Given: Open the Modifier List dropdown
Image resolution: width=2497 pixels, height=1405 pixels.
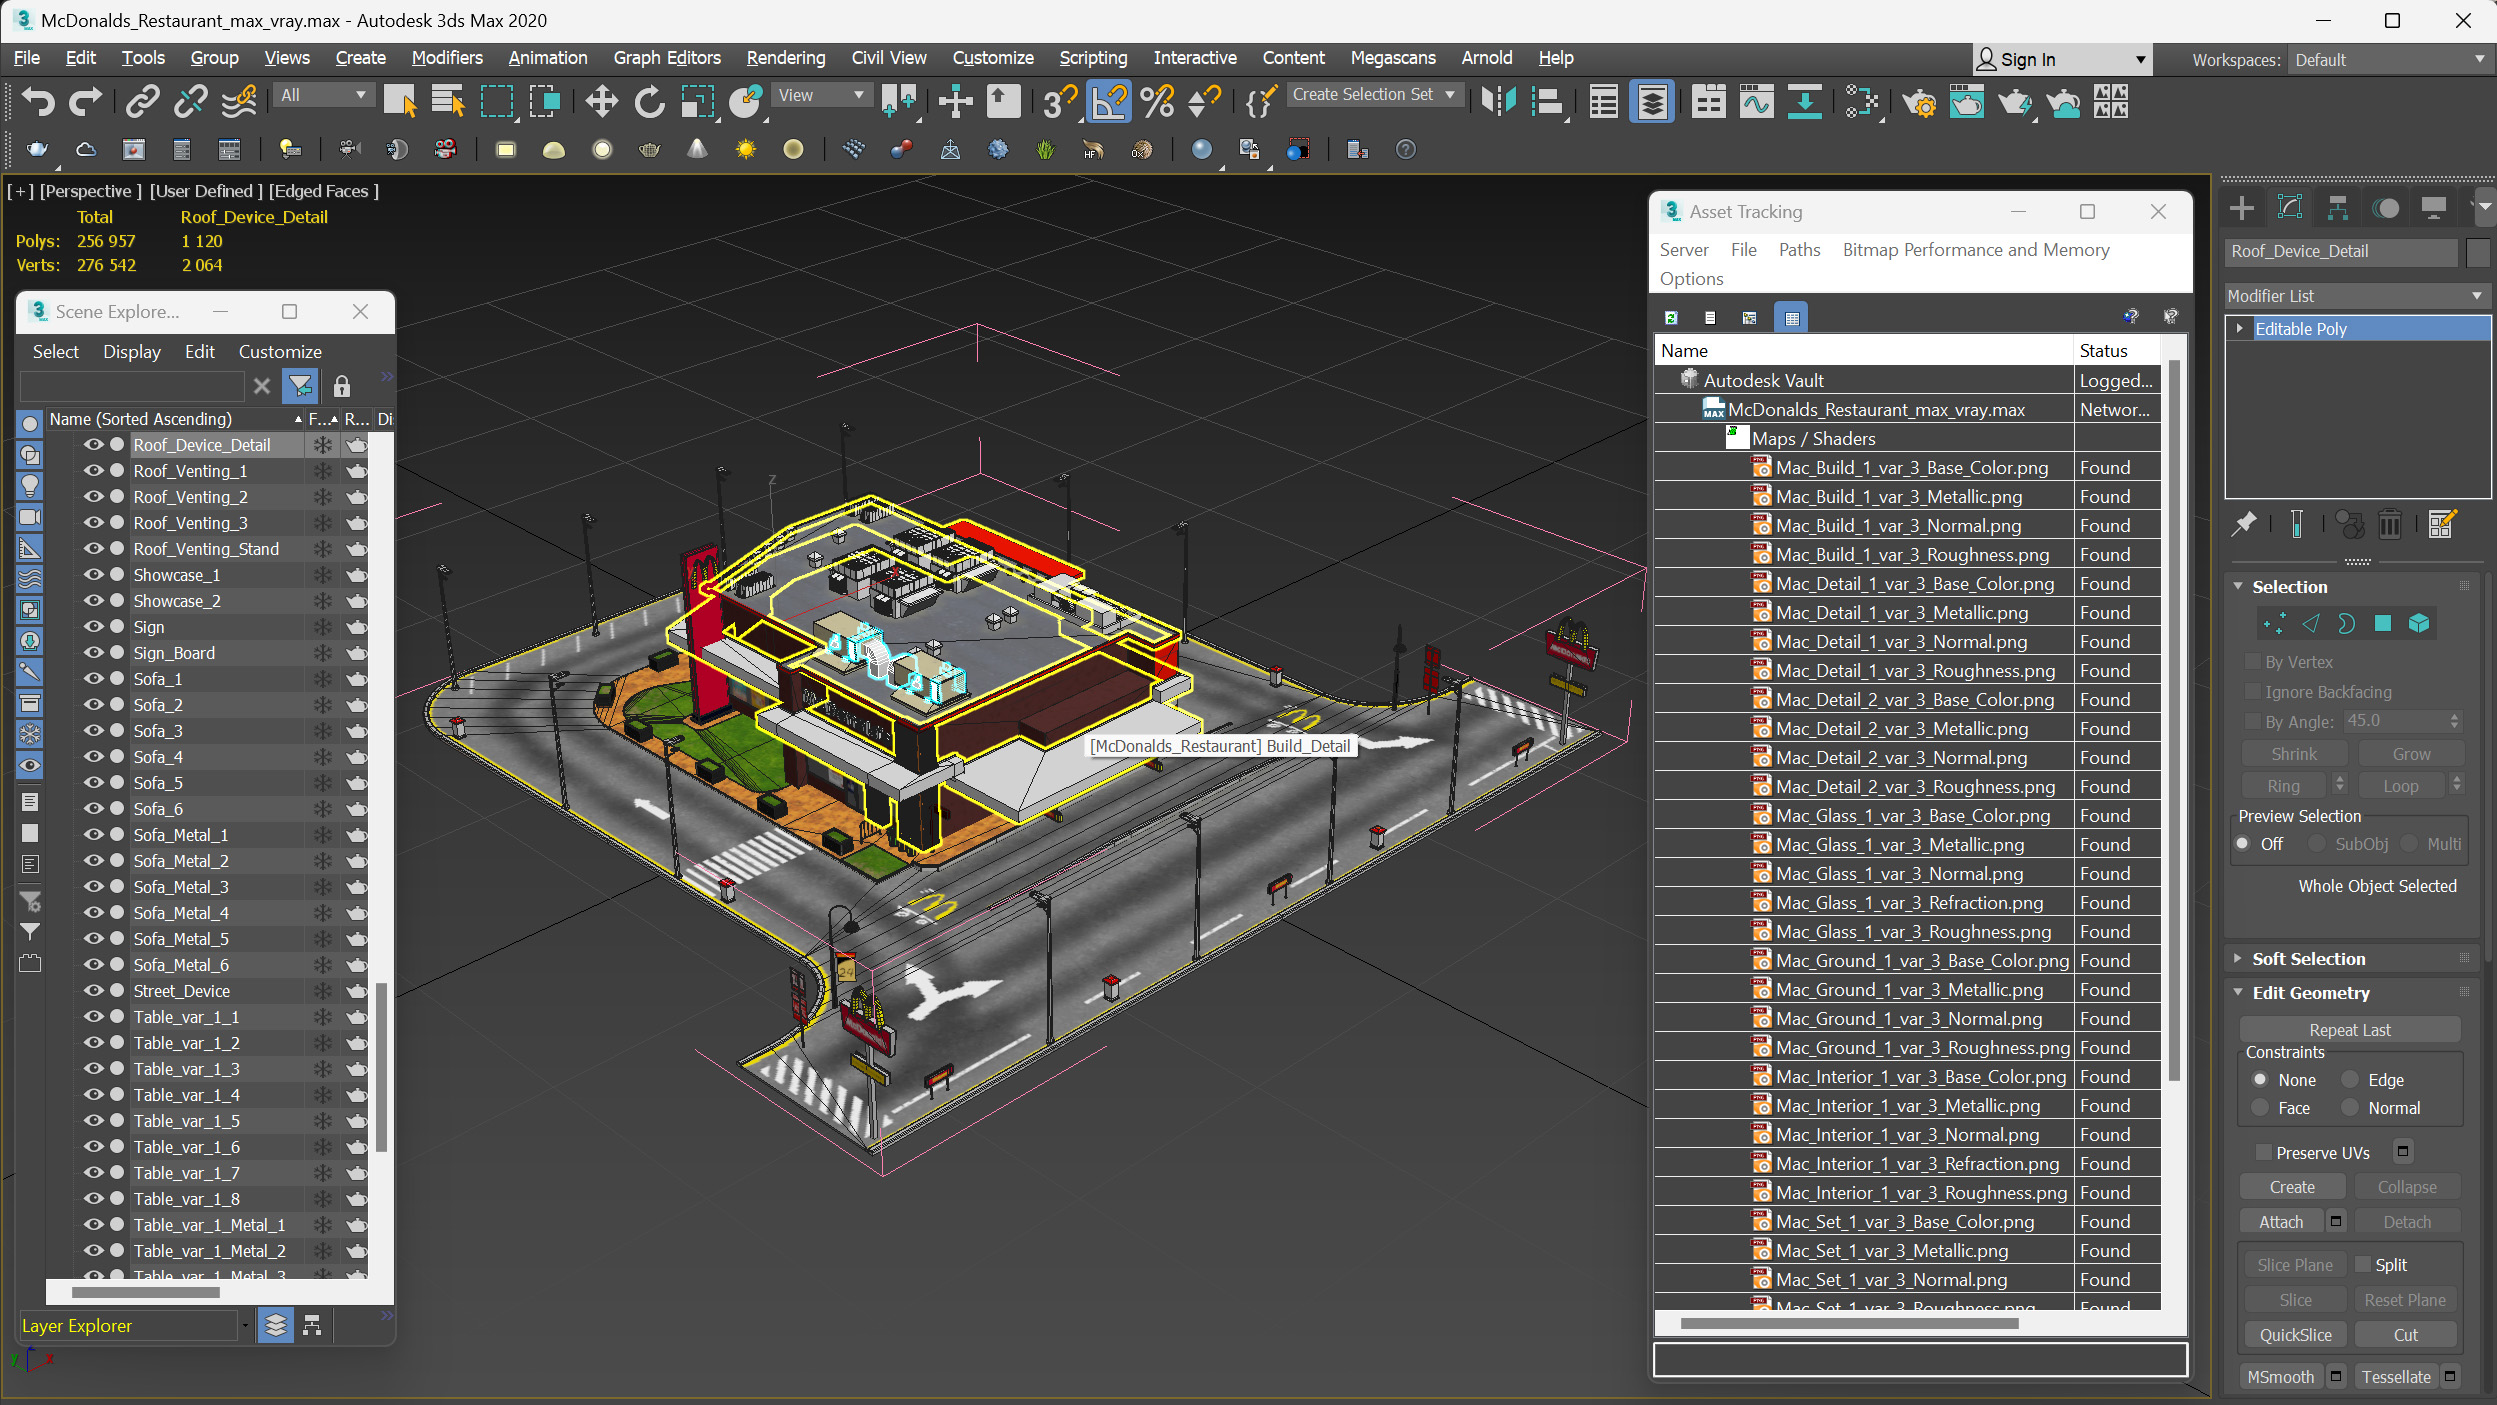Looking at the screenshot, I should [x=2357, y=296].
